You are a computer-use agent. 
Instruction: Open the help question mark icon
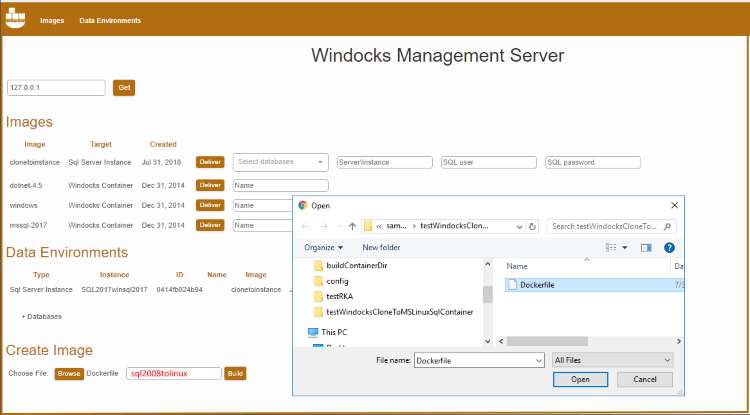[x=669, y=247]
